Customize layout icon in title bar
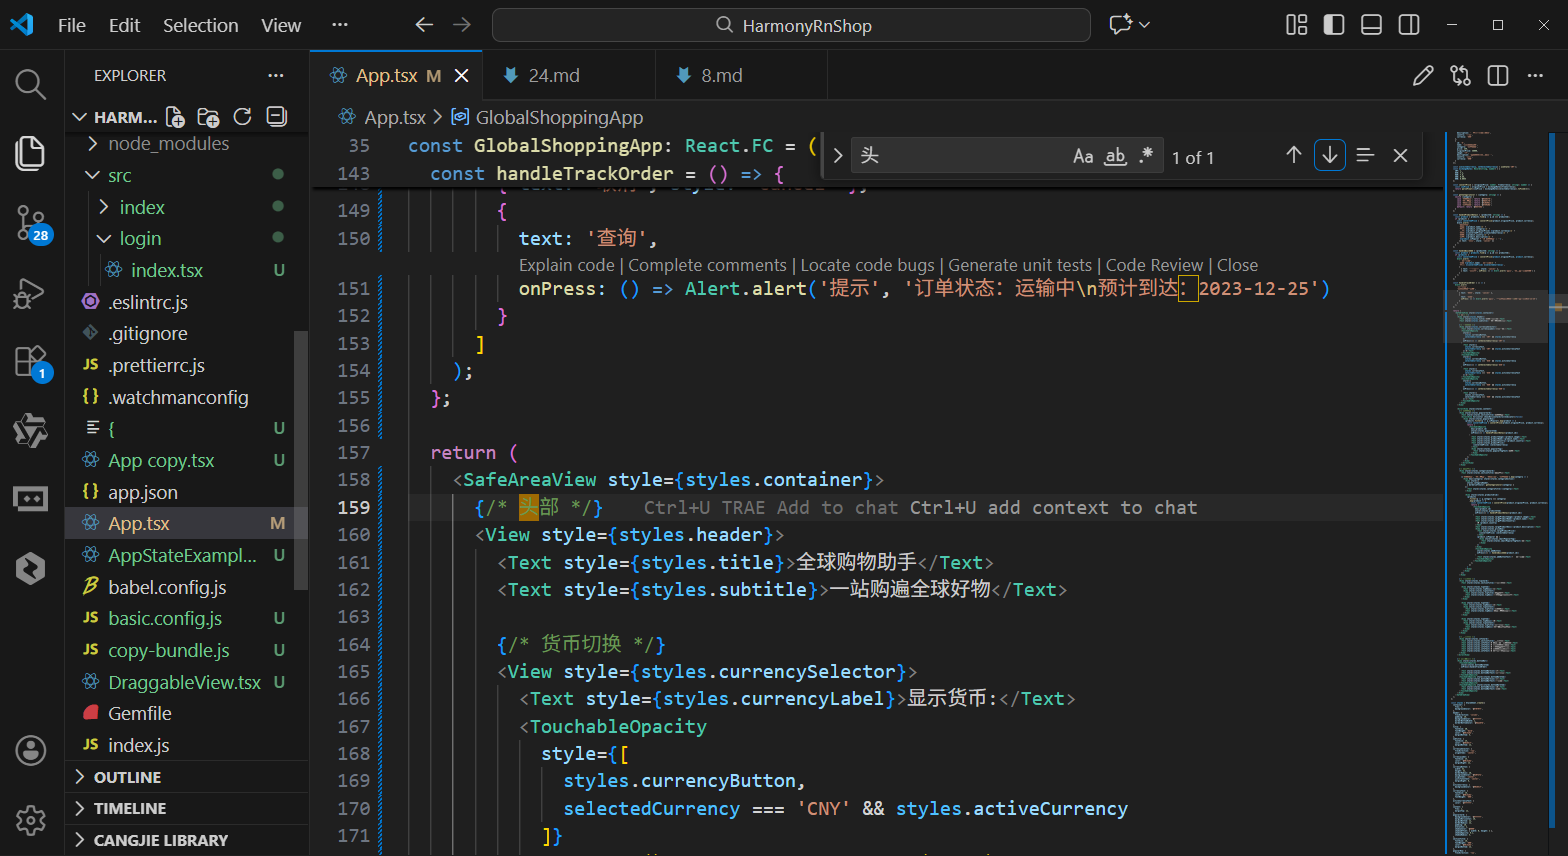The width and height of the screenshot is (1568, 856). [x=1297, y=25]
